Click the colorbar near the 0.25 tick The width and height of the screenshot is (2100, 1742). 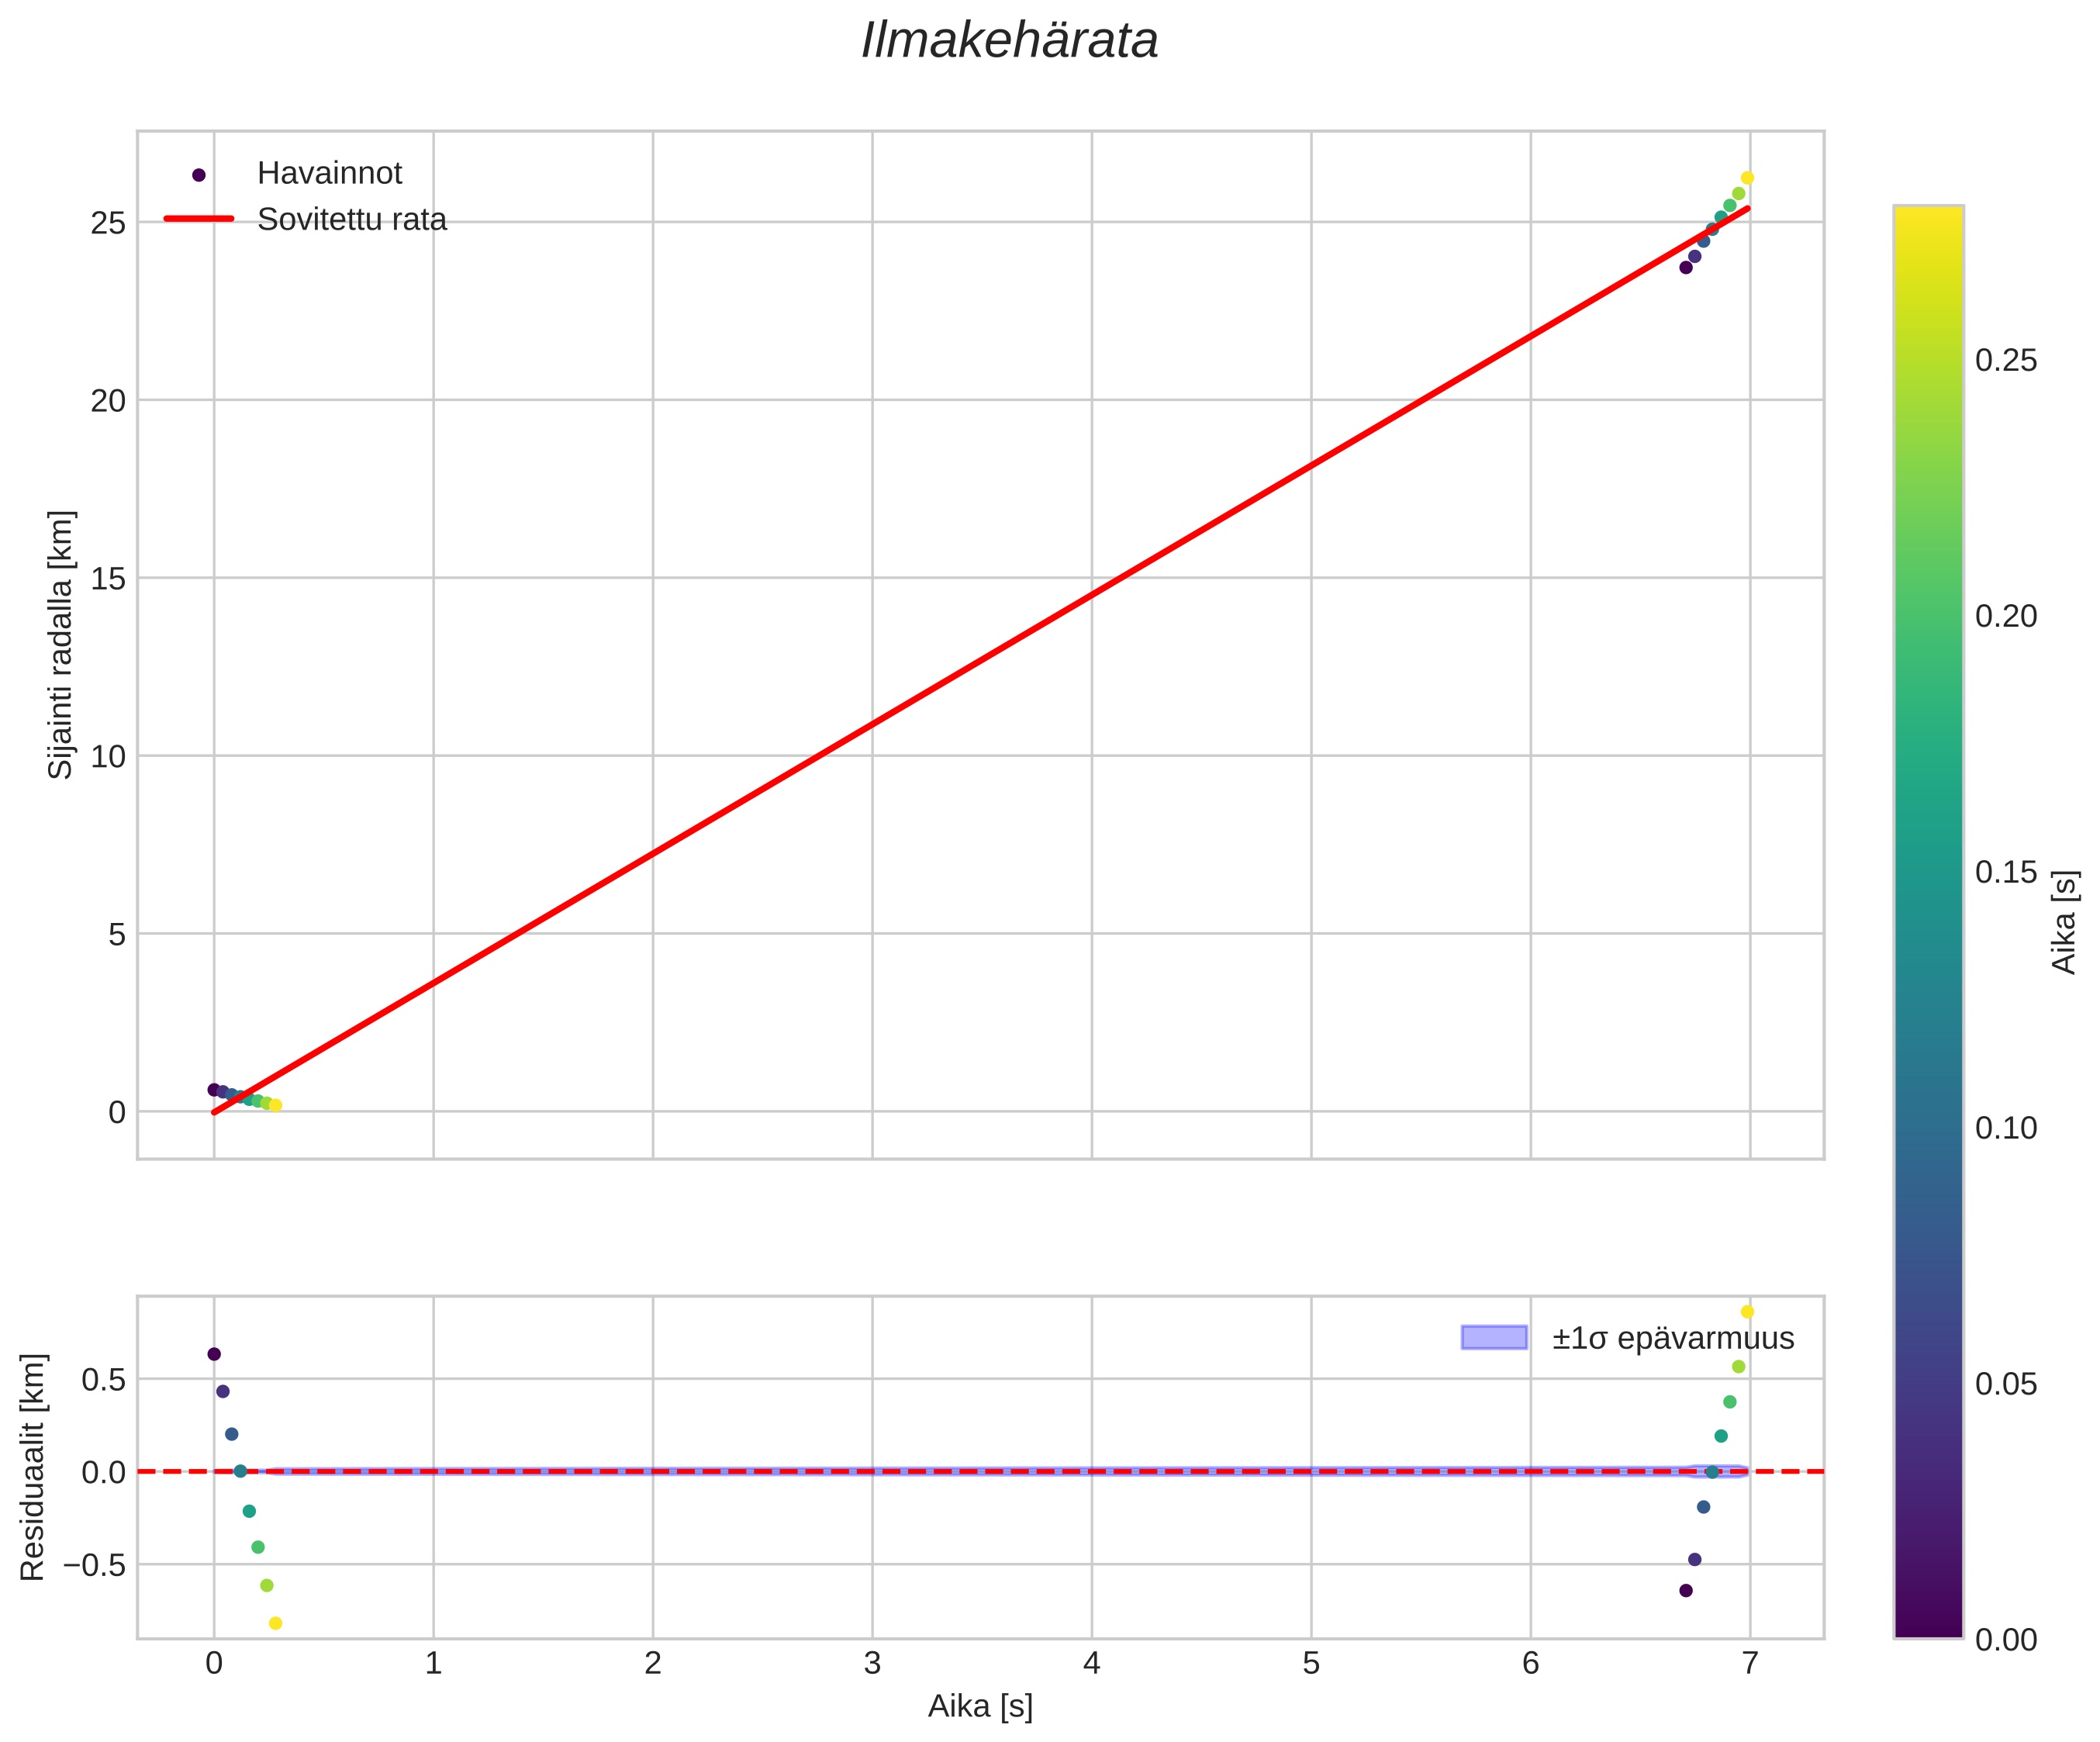click(1928, 360)
